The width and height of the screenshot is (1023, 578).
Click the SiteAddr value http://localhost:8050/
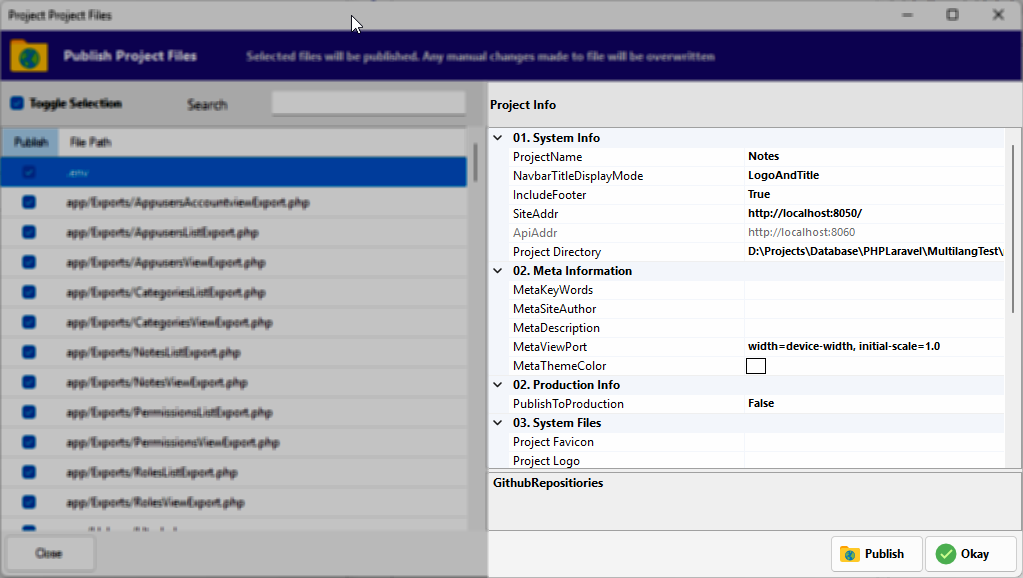pyautogui.click(x=804, y=213)
